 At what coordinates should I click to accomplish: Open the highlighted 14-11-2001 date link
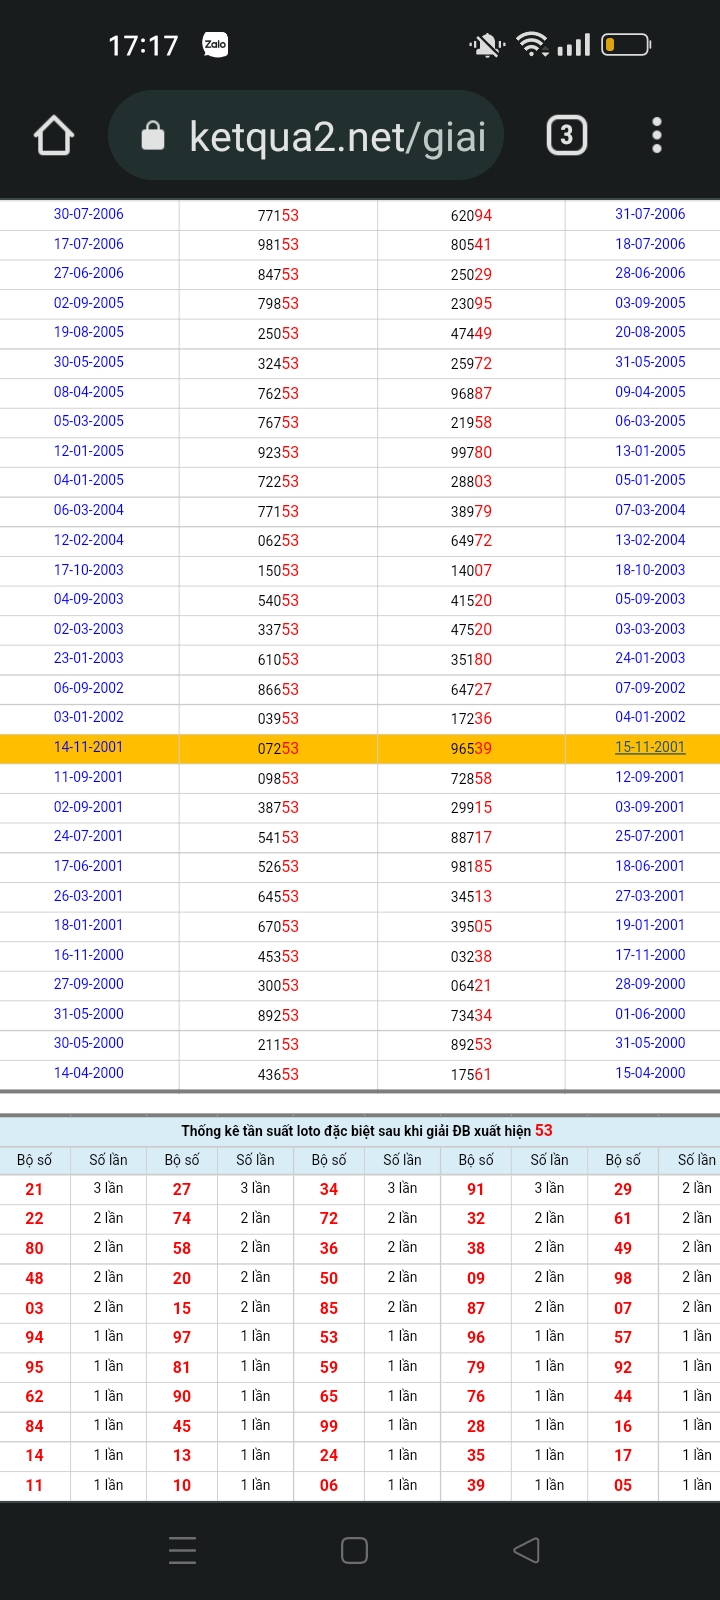coord(89,747)
